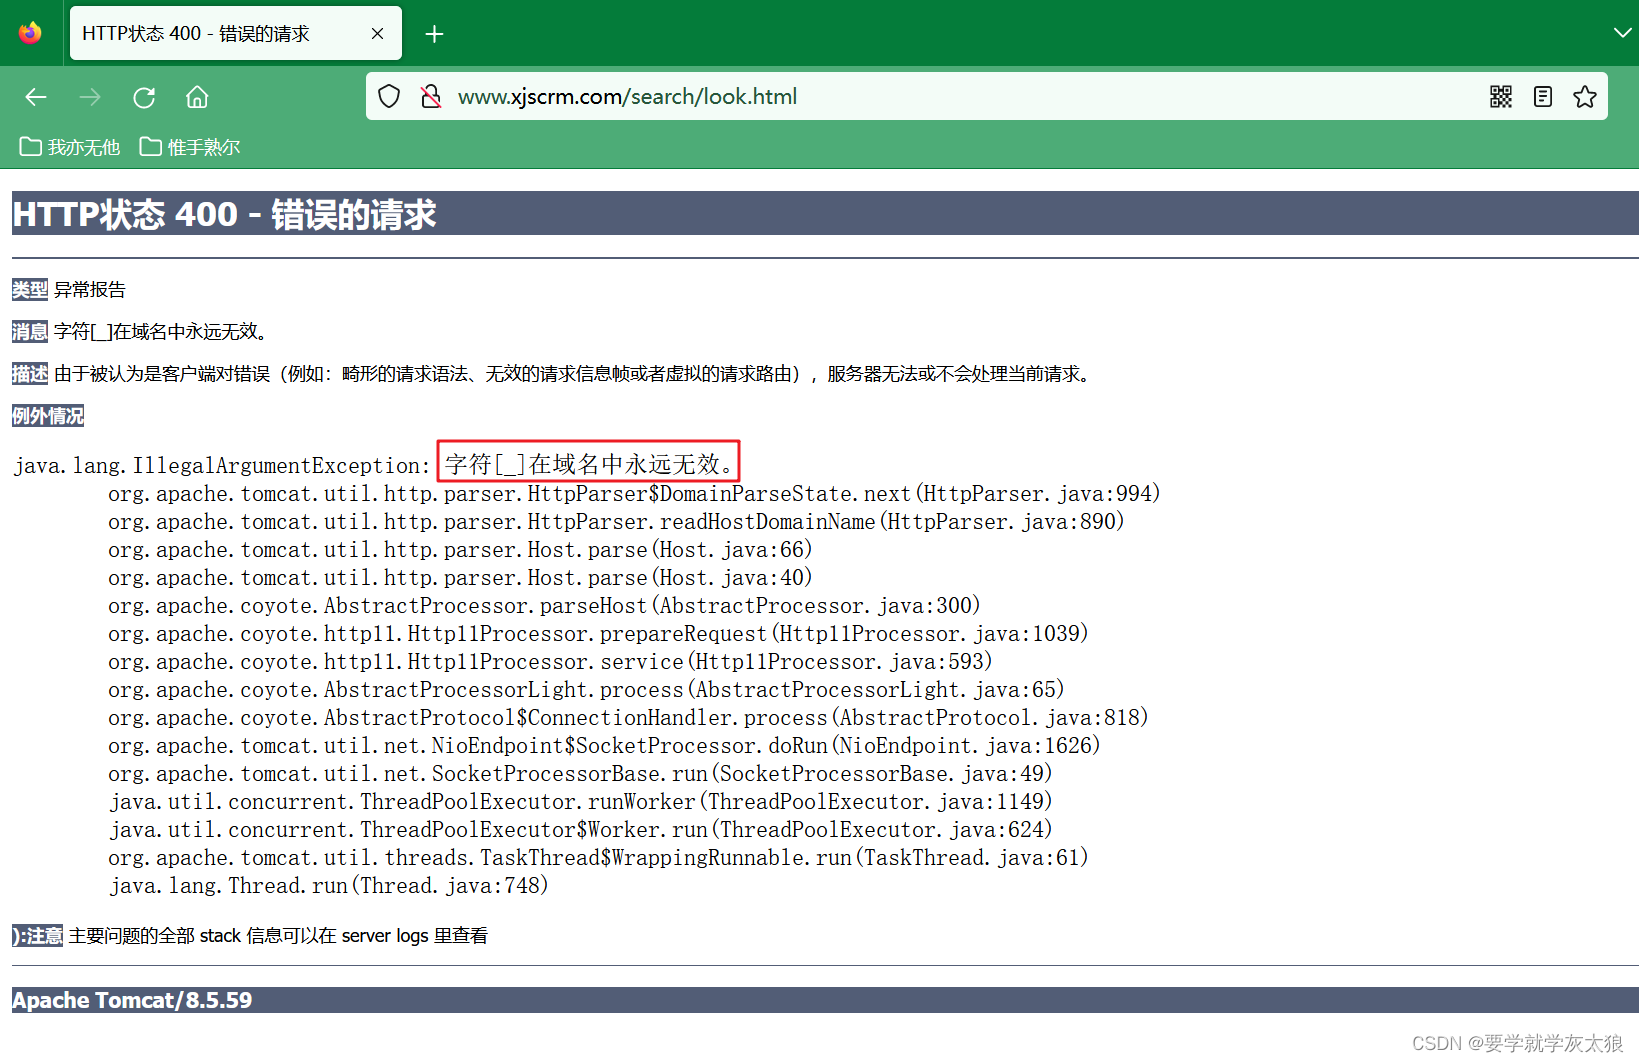Click the java.lang.IllegalArgumentException text
The height and width of the screenshot is (1062, 1639).
click(x=222, y=466)
